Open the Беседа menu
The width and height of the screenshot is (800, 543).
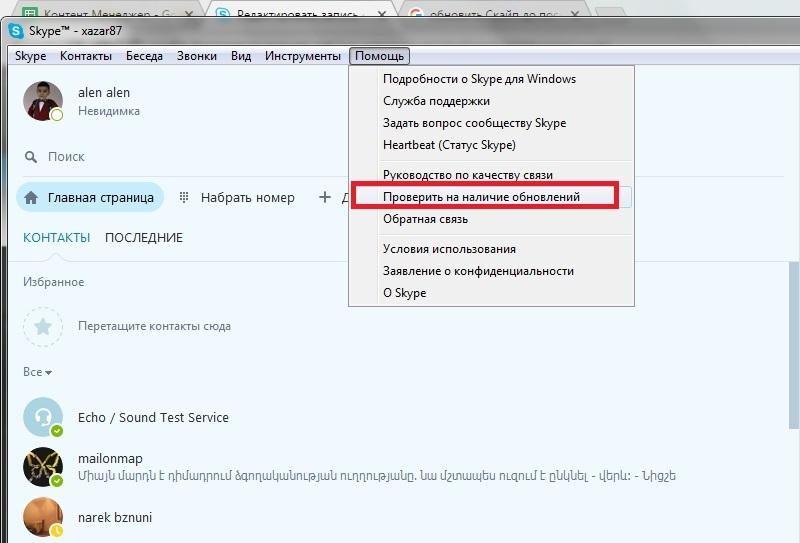click(144, 56)
